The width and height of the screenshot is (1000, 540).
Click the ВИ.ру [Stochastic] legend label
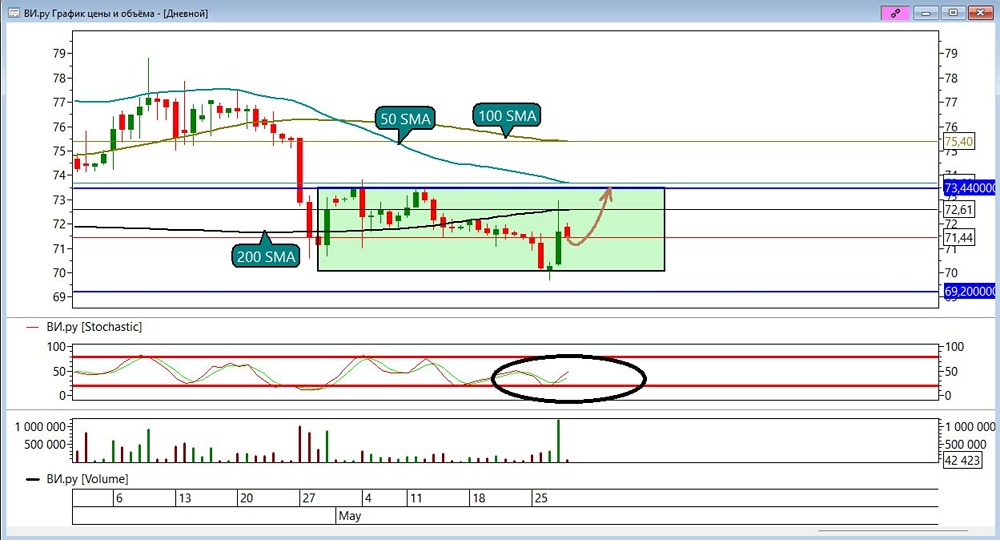(x=94, y=327)
